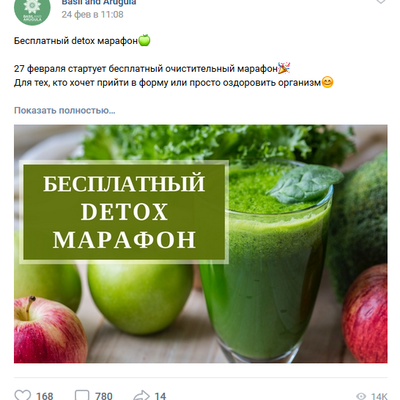
Task: Open the Basil and Arugula round avatar
Action: [x=32, y=10]
